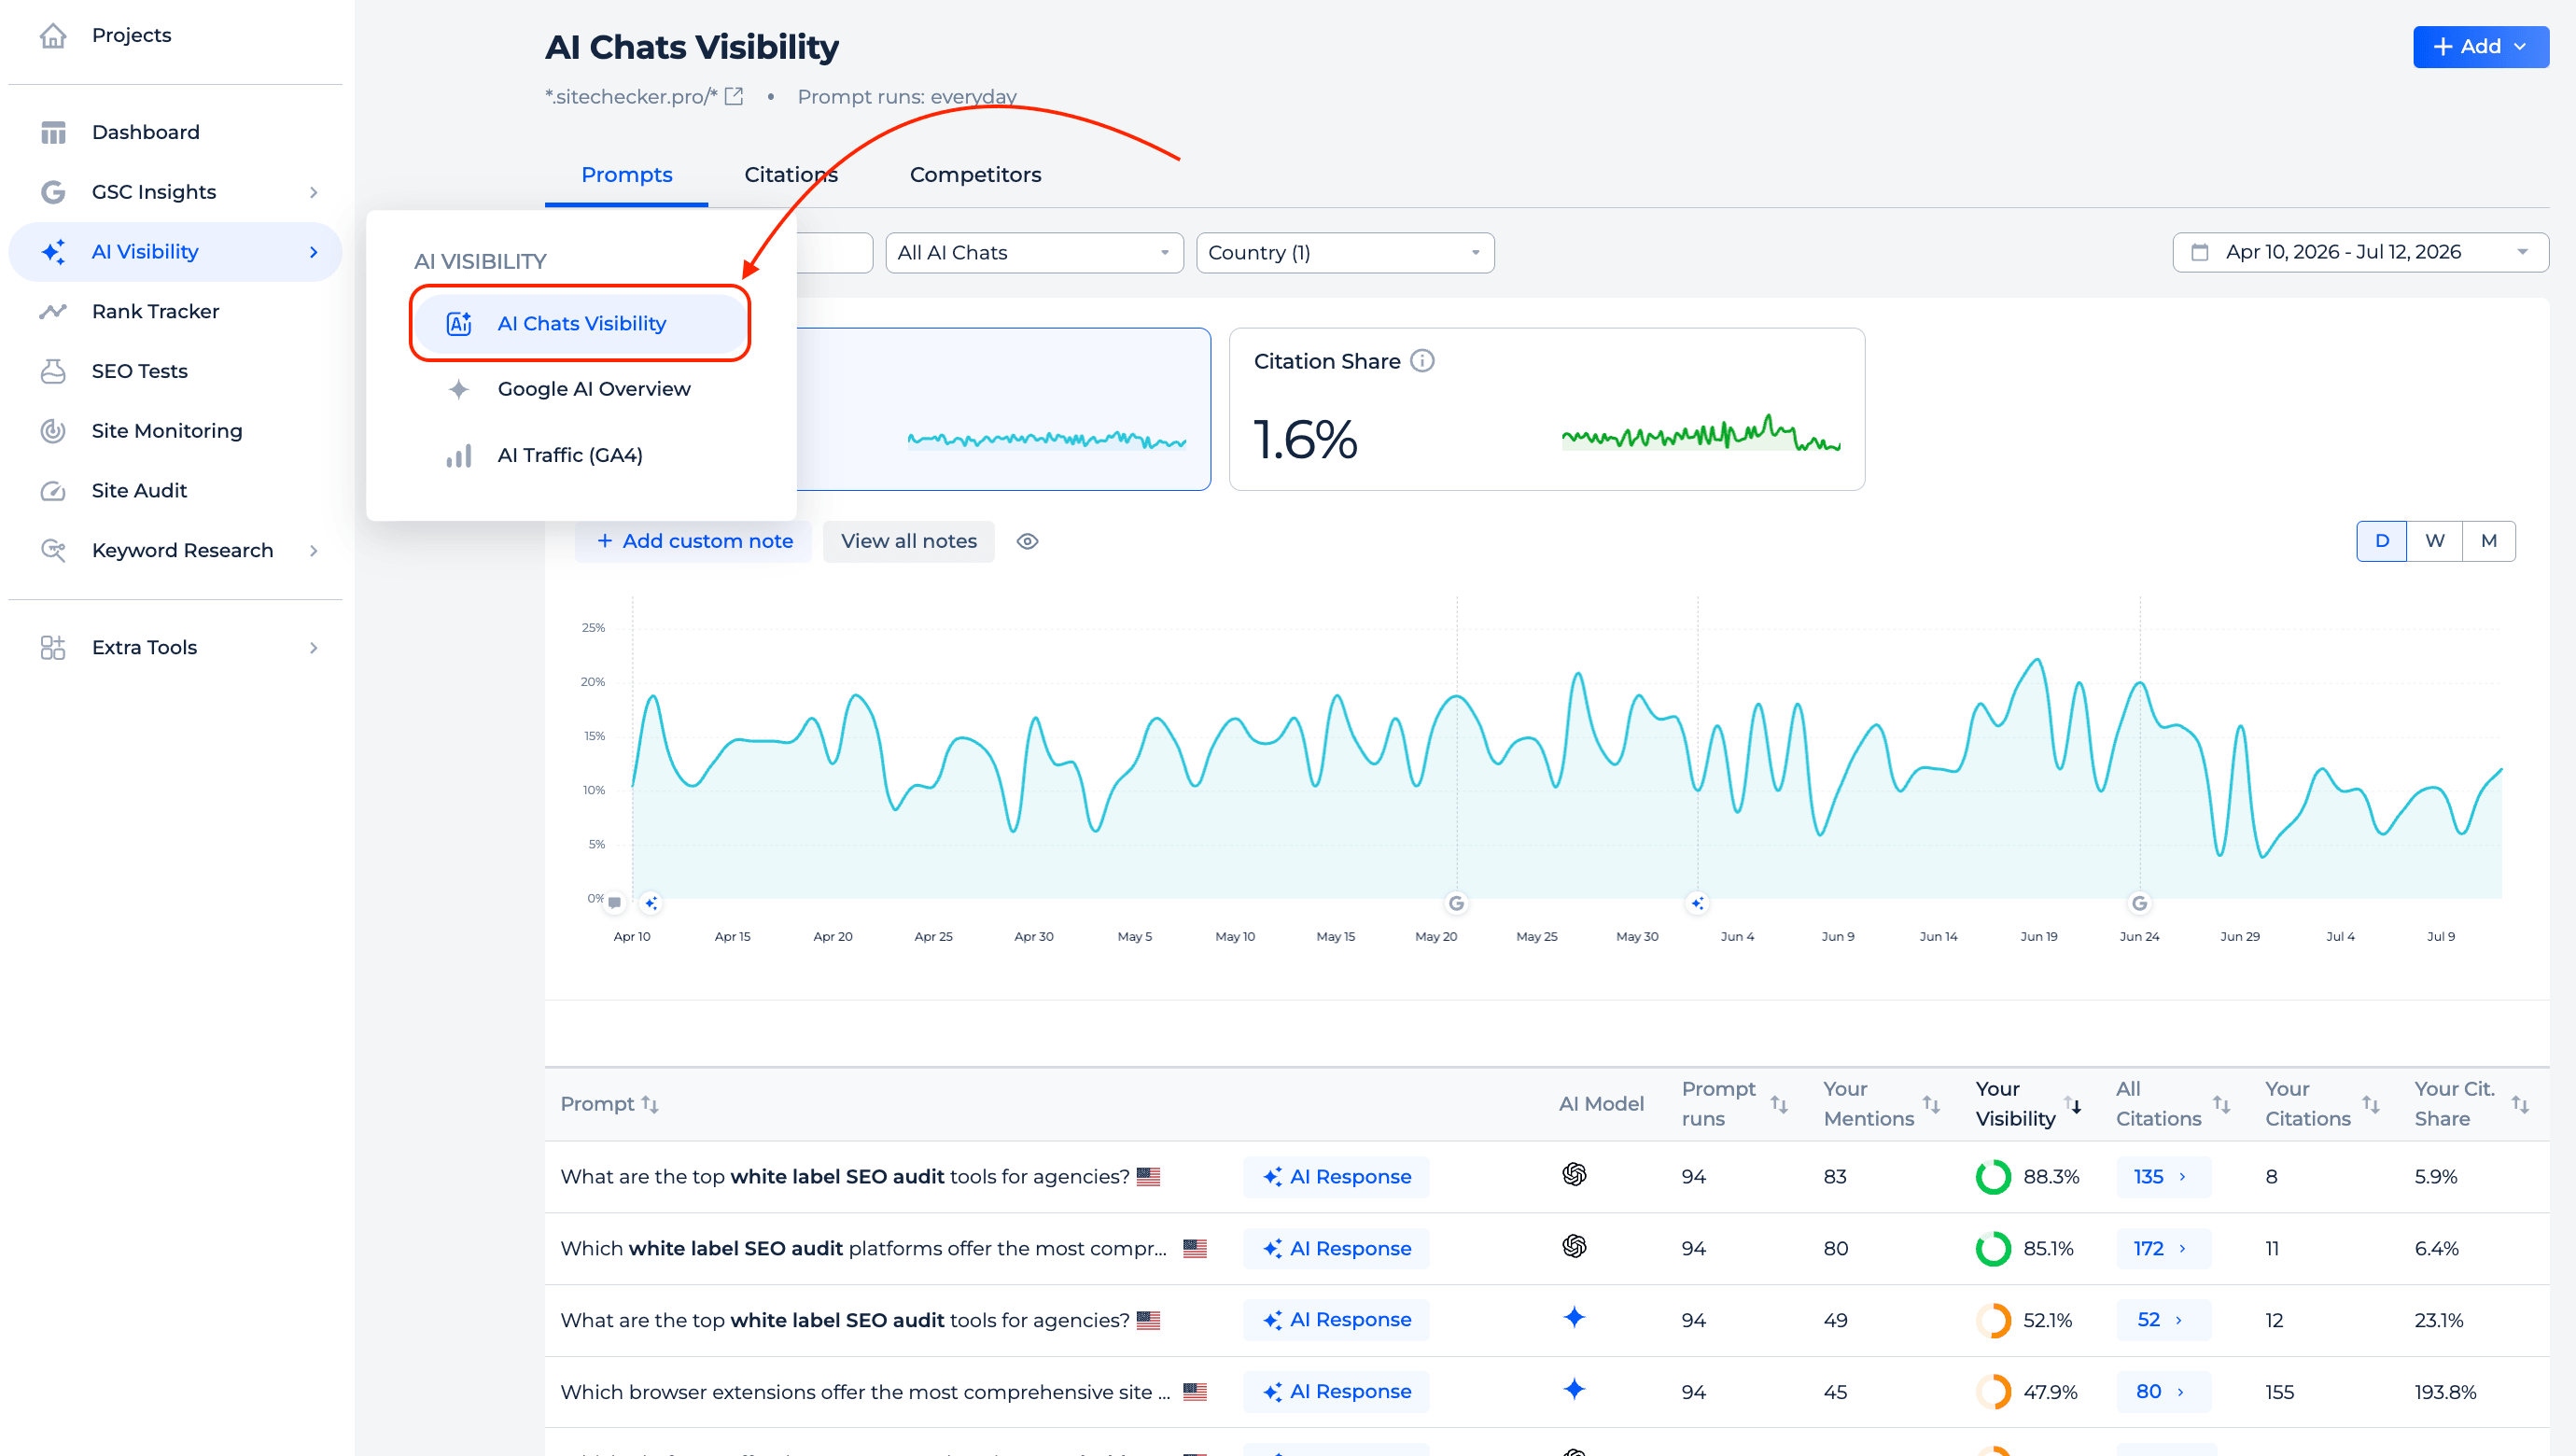Sort table by Your Citations
The height and width of the screenshot is (1456, 2576).
tap(2371, 1104)
